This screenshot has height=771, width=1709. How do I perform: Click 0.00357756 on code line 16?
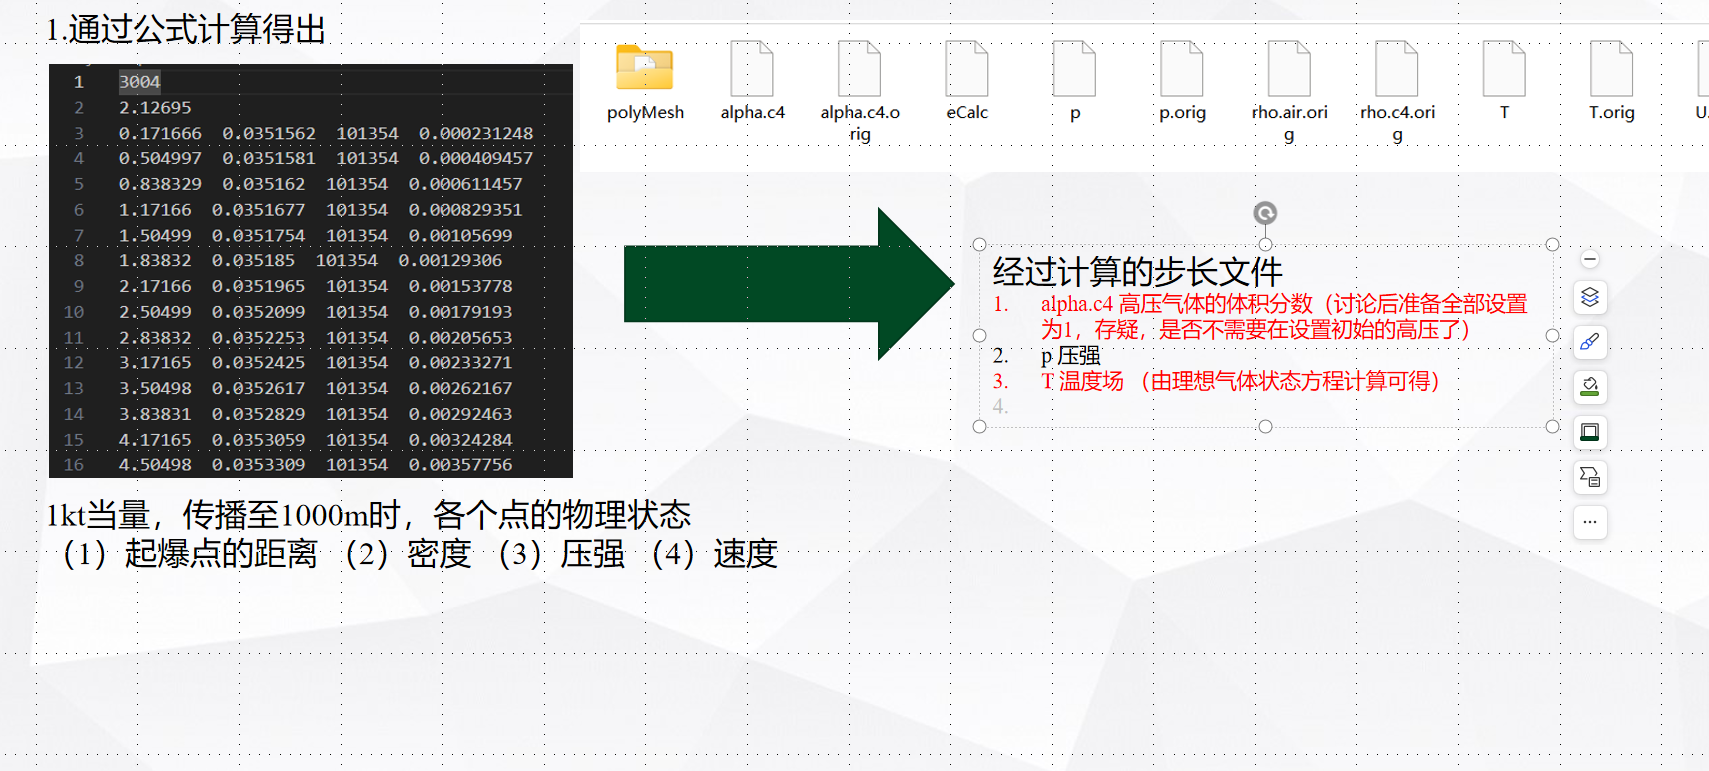460,464
